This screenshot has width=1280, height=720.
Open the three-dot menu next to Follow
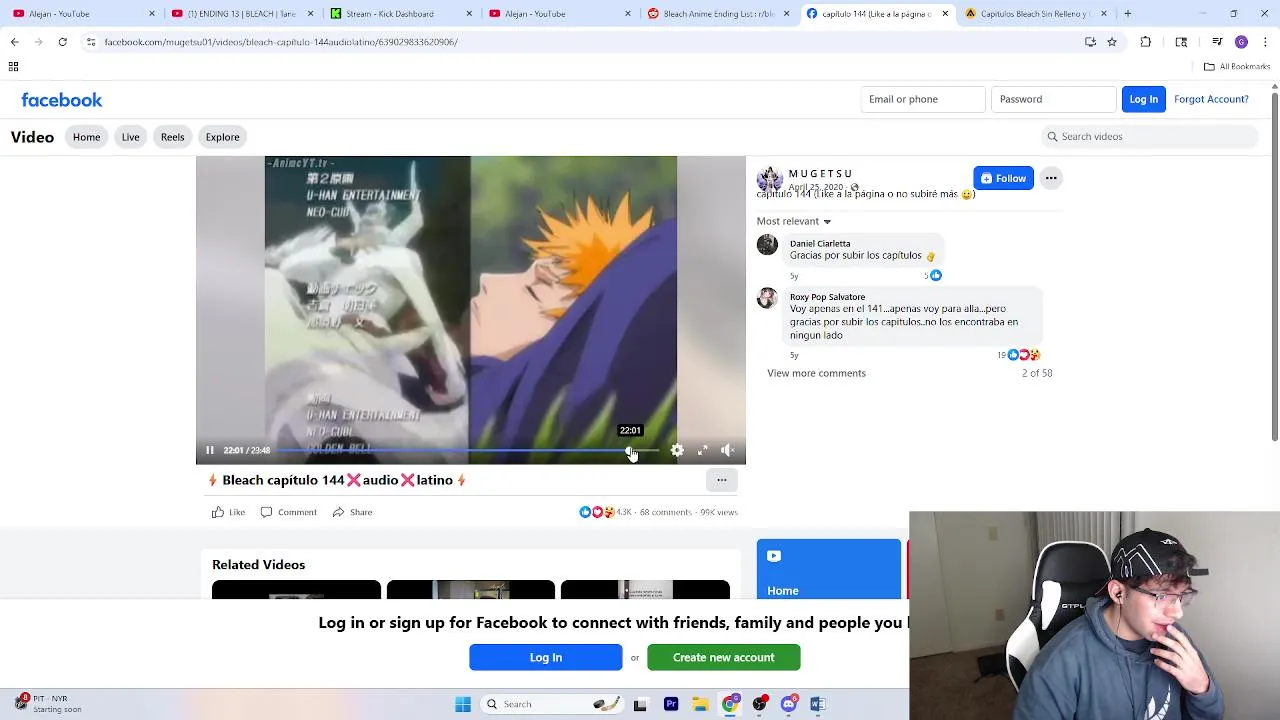[1051, 178]
